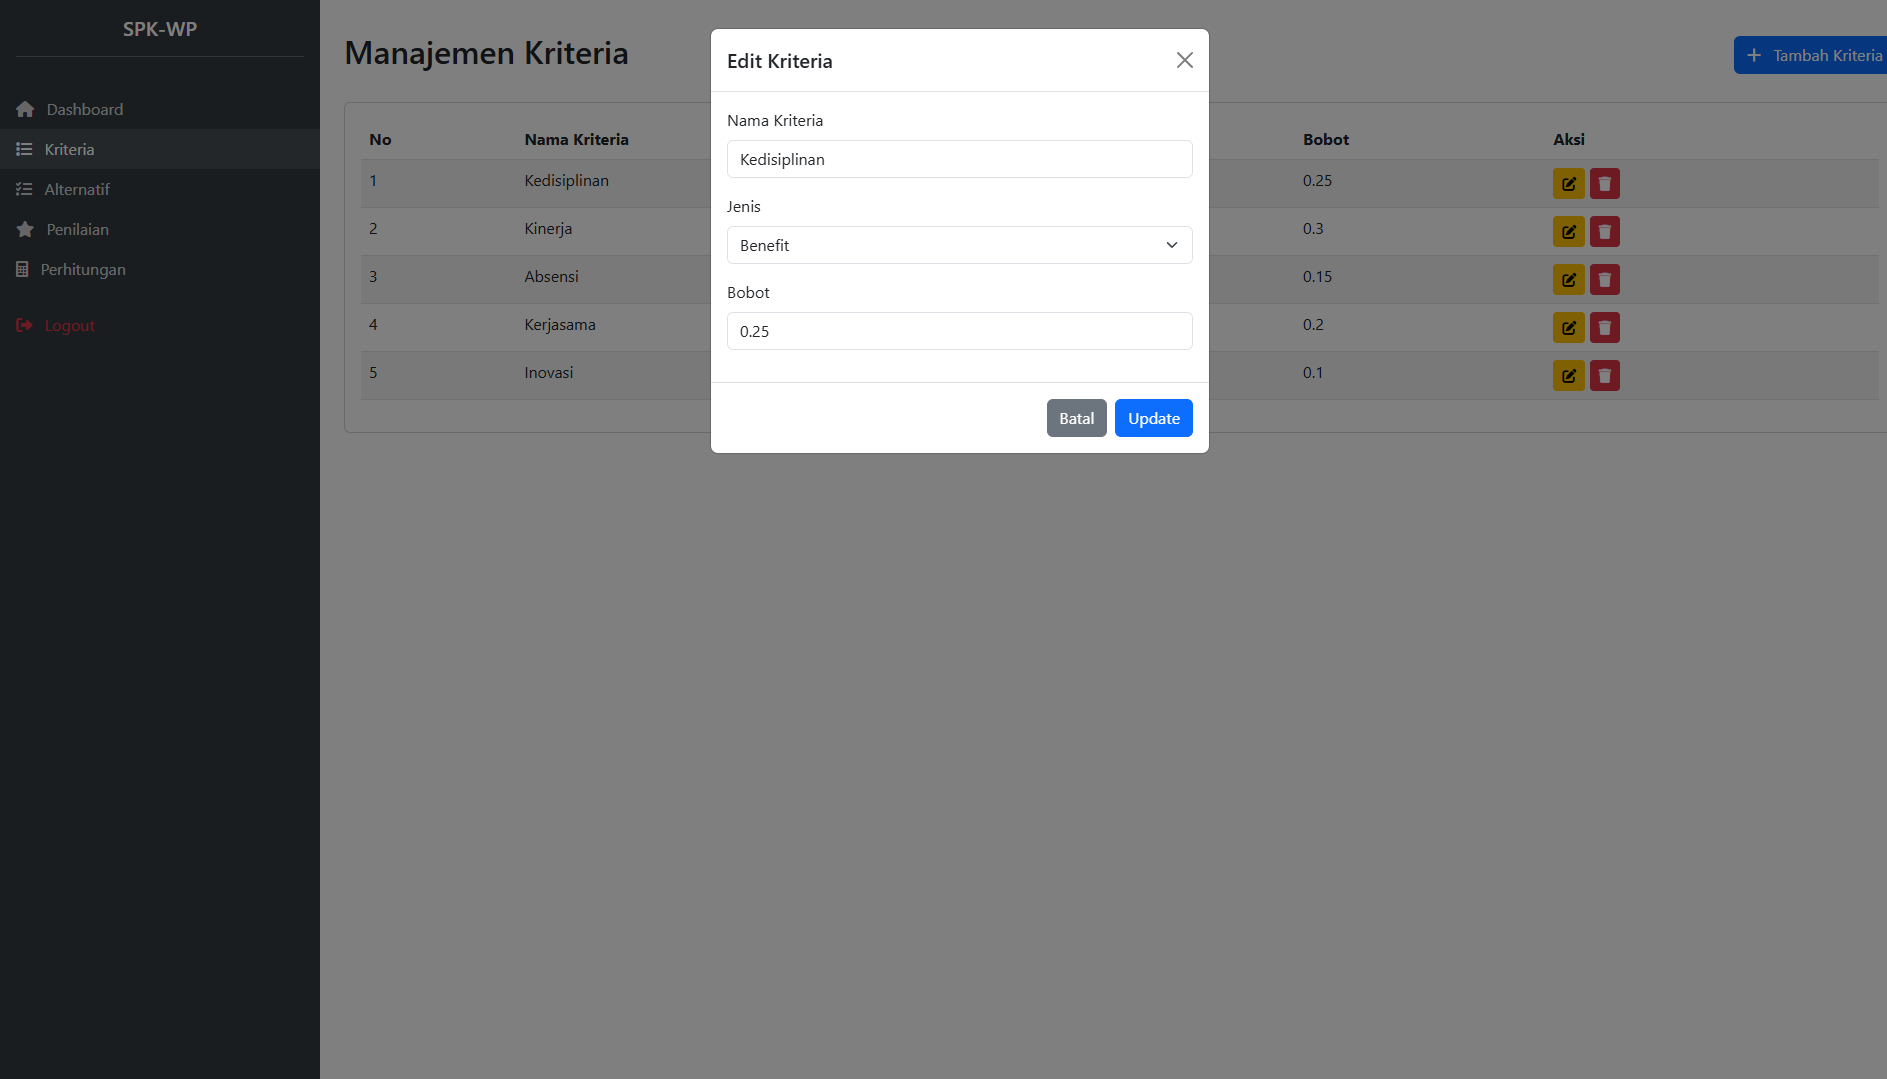
Task: Click the Update button
Action: (1153, 418)
